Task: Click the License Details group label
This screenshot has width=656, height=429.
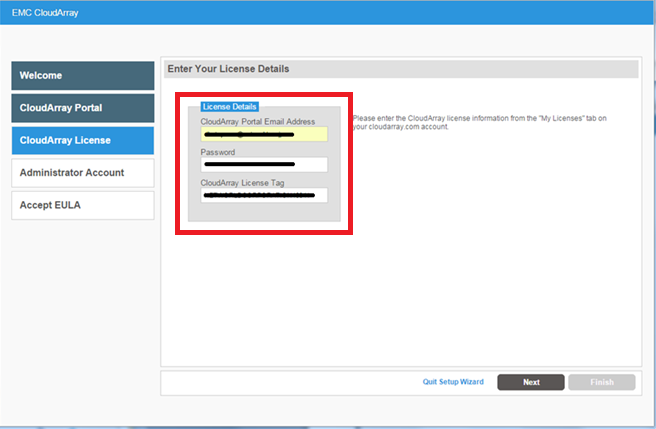Action: point(230,107)
